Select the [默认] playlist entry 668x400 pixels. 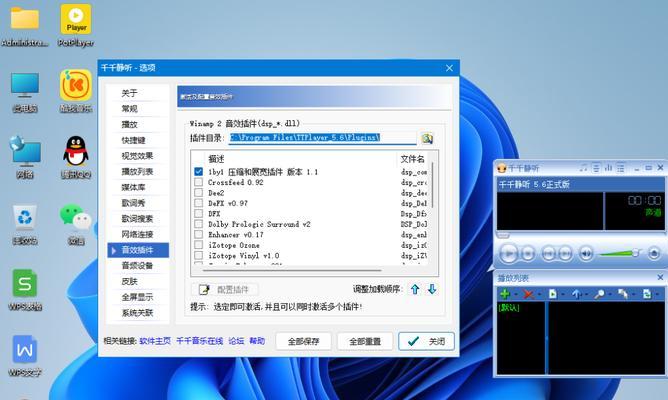[509, 308]
